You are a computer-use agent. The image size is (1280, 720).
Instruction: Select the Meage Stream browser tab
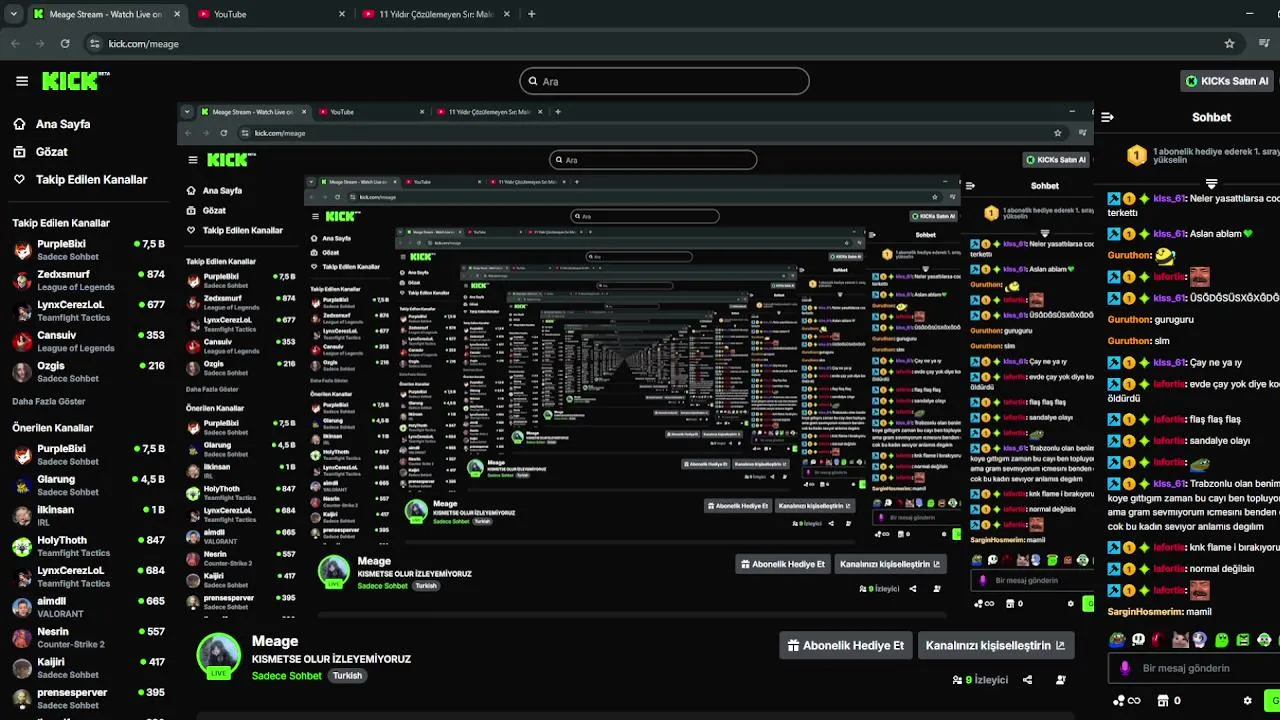pos(106,14)
